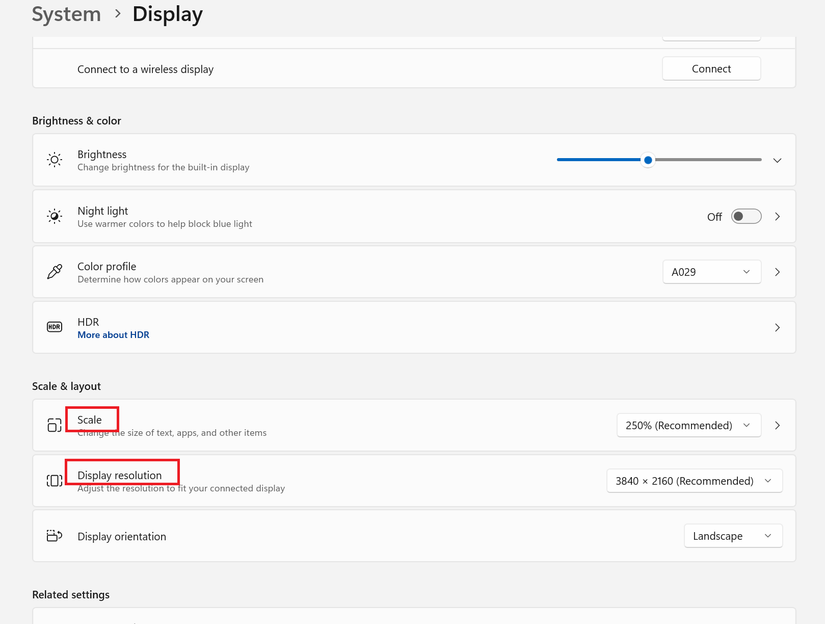Image resolution: width=825 pixels, height=624 pixels.
Task: Click the Display orientation icon
Action: point(54,536)
